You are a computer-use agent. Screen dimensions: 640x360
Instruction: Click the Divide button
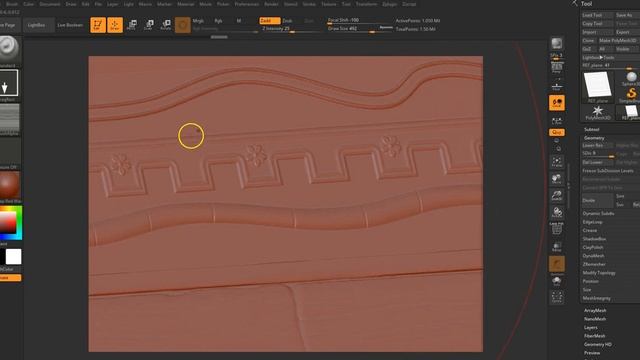click(597, 200)
